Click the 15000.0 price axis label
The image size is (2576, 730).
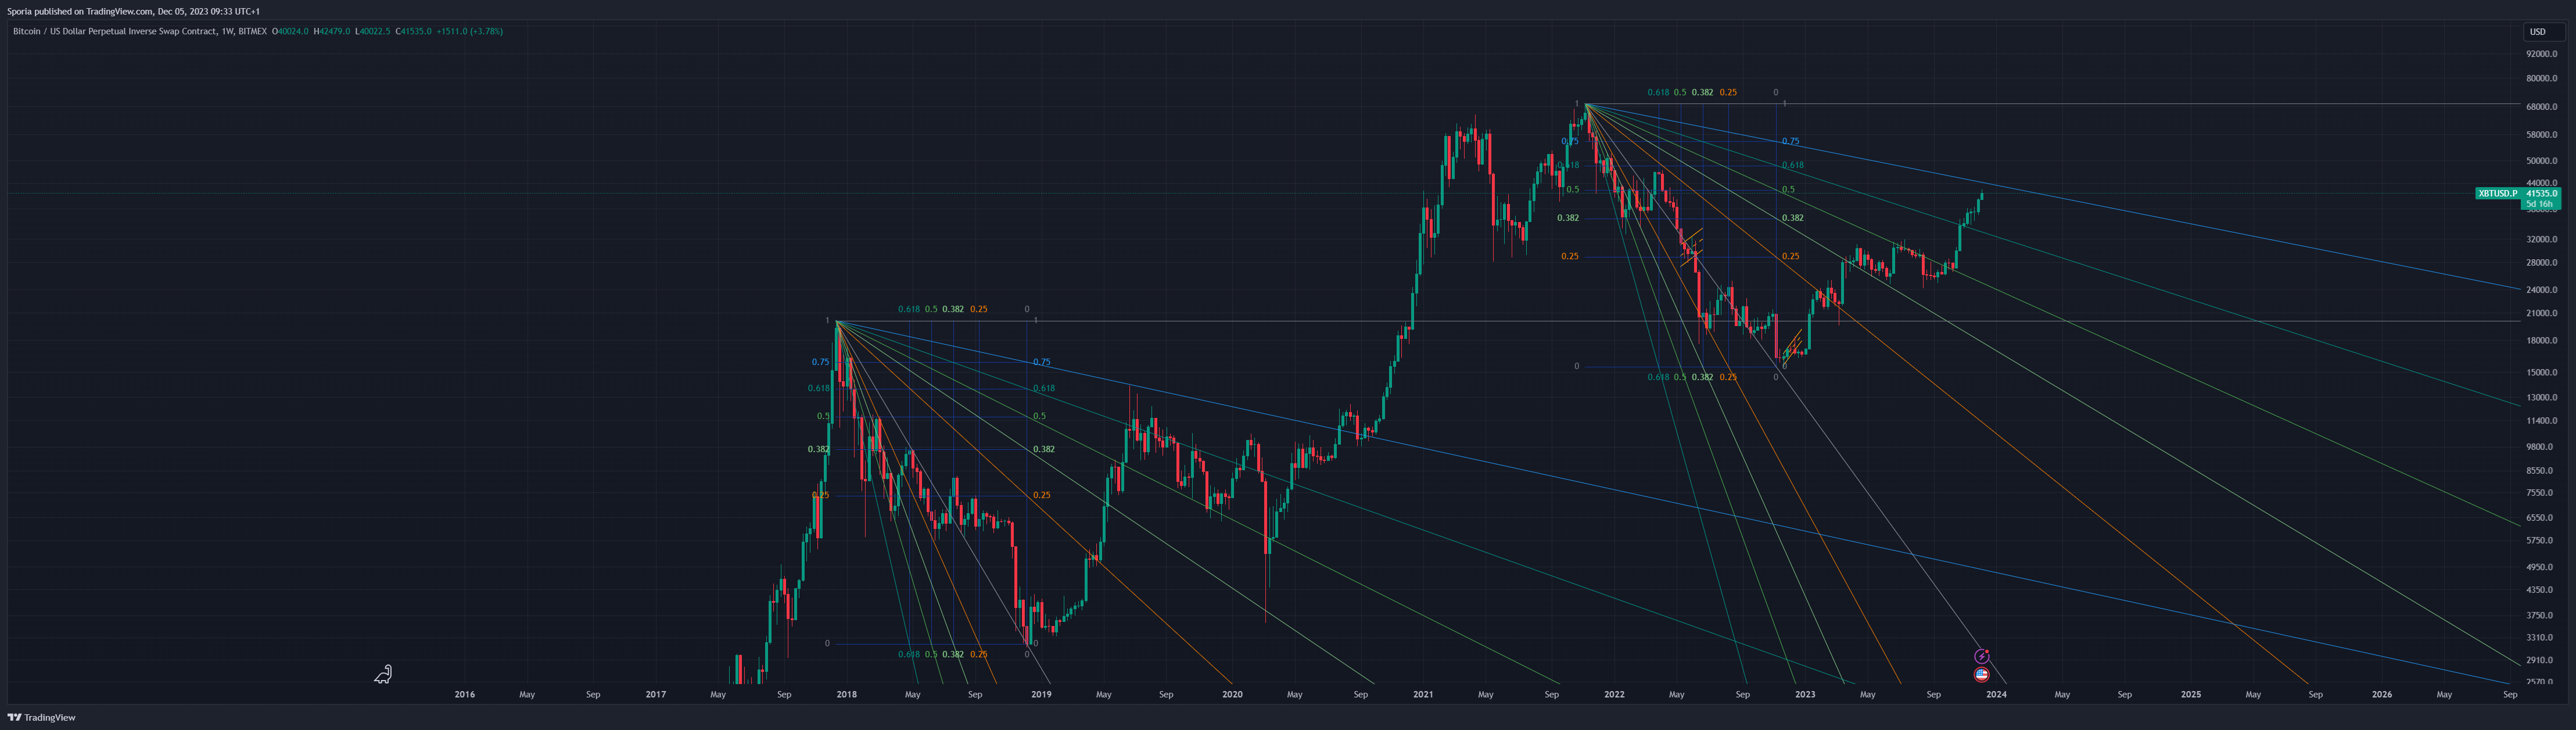coord(2541,373)
